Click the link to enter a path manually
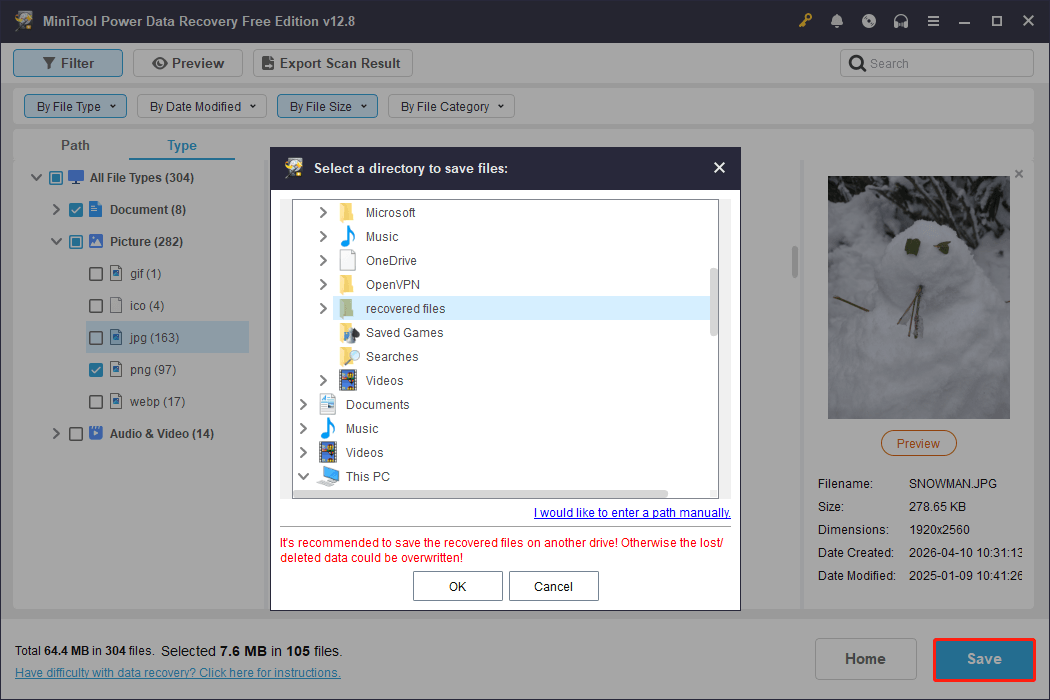The width and height of the screenshot is (1050, 700). coord(631,512)
